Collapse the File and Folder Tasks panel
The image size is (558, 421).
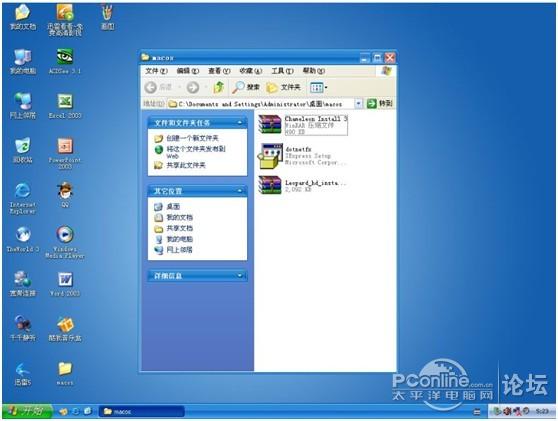240,123
